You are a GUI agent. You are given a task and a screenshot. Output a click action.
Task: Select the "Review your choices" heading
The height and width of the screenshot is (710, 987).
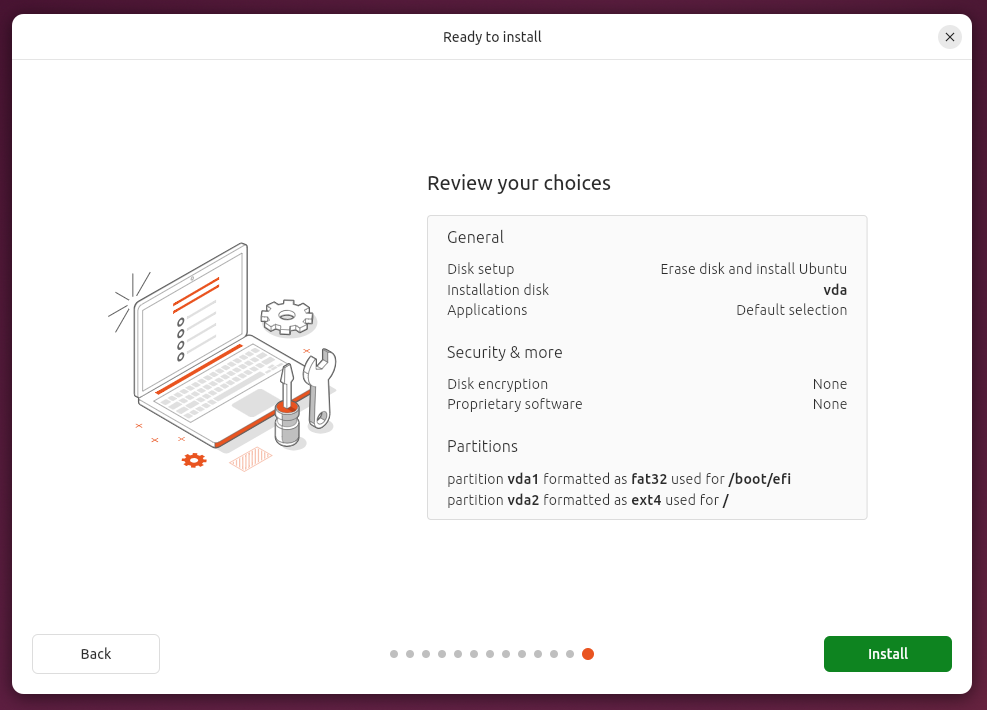(518, 183)
